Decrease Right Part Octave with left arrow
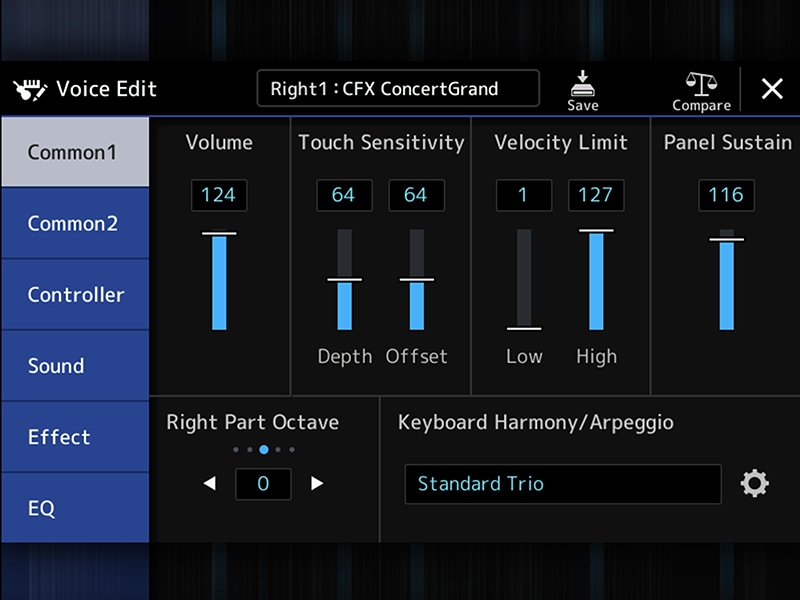Screen dimensions: 800x600 211,484
